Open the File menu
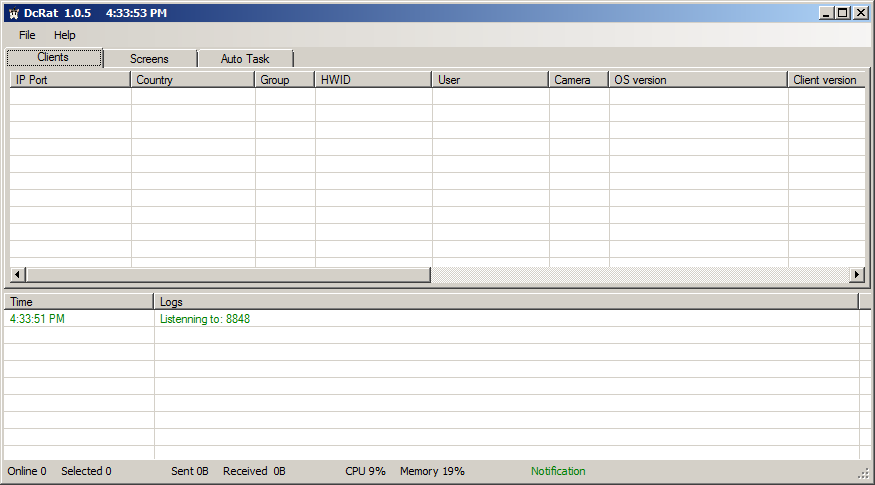Image resolution: width=875 pixels, height=485 pixels. (27, 35)
